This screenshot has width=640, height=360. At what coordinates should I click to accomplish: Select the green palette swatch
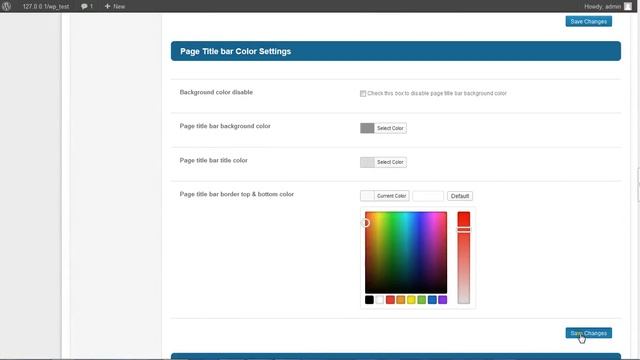pos(422,300)
